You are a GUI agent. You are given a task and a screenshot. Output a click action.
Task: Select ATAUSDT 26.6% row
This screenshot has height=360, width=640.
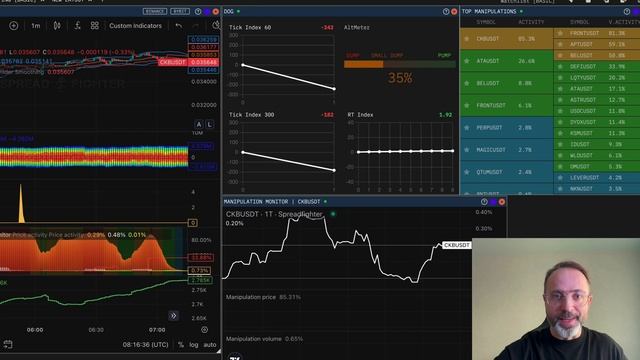pos(507,61)
